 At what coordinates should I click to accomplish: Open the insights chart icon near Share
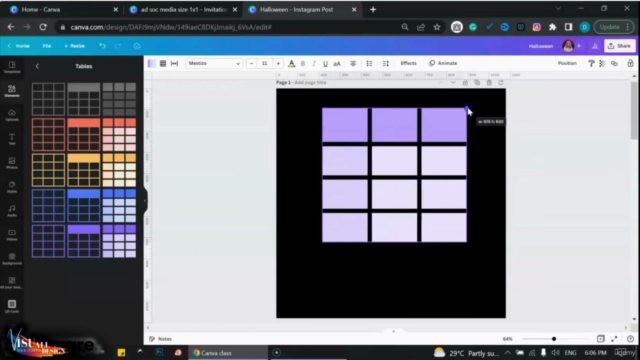tap(595, 46)
